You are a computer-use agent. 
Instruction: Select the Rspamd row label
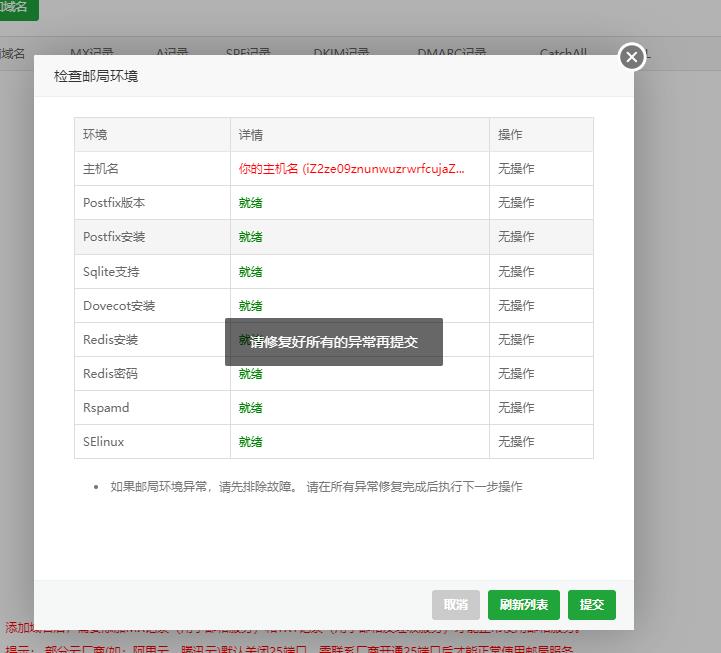tap(106, 408)
